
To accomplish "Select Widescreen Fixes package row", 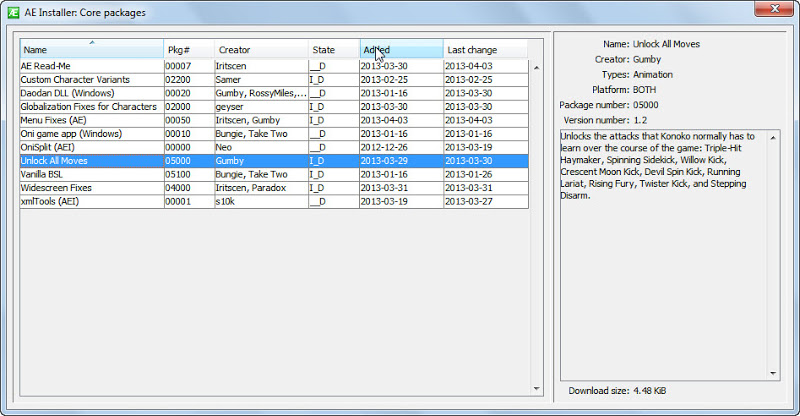I will 274,188.
